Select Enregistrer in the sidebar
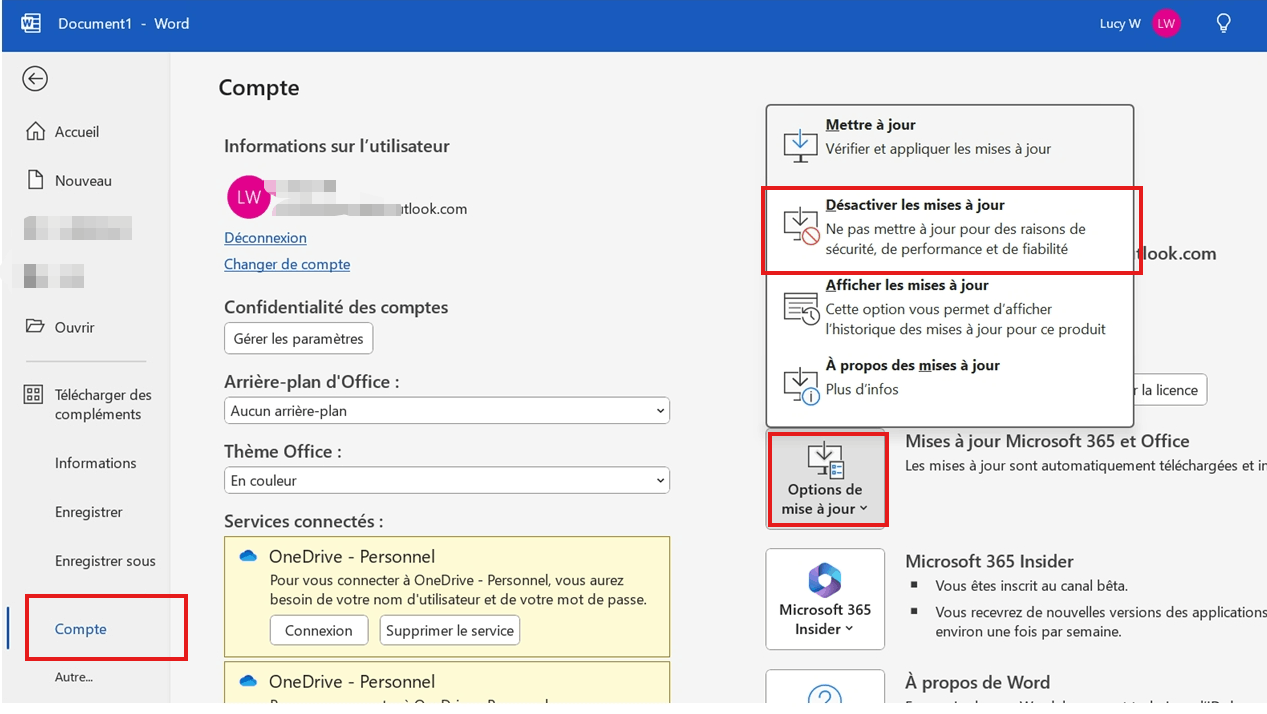Screen dimensions: 1267x714 88,512
